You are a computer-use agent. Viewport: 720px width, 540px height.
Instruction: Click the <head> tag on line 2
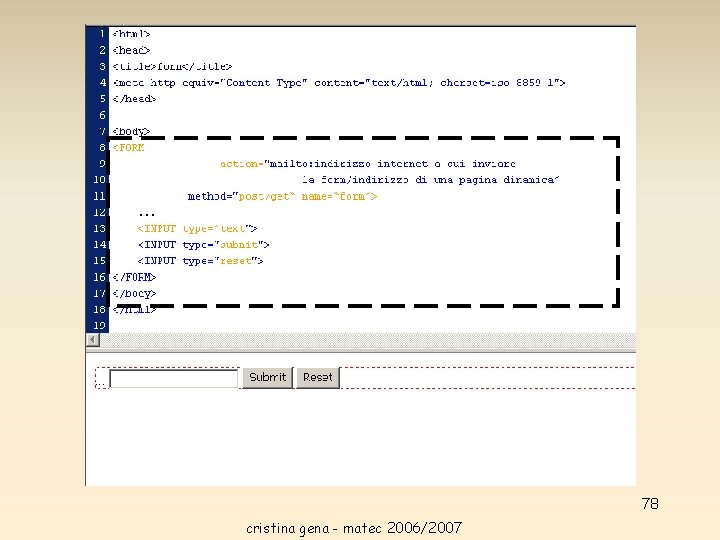[x=131, y=50]
